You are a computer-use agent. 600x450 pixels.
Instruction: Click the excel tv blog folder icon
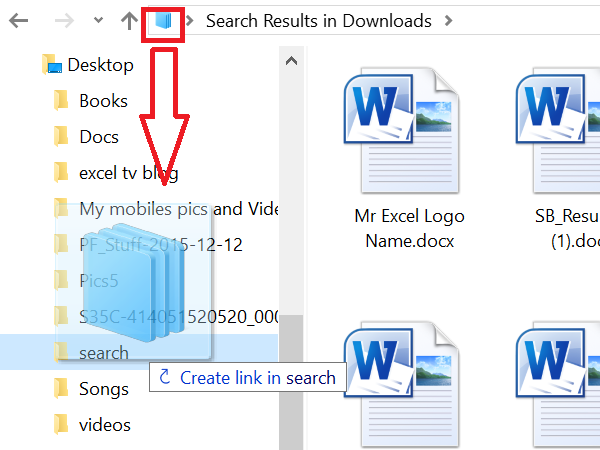point(61,172)
